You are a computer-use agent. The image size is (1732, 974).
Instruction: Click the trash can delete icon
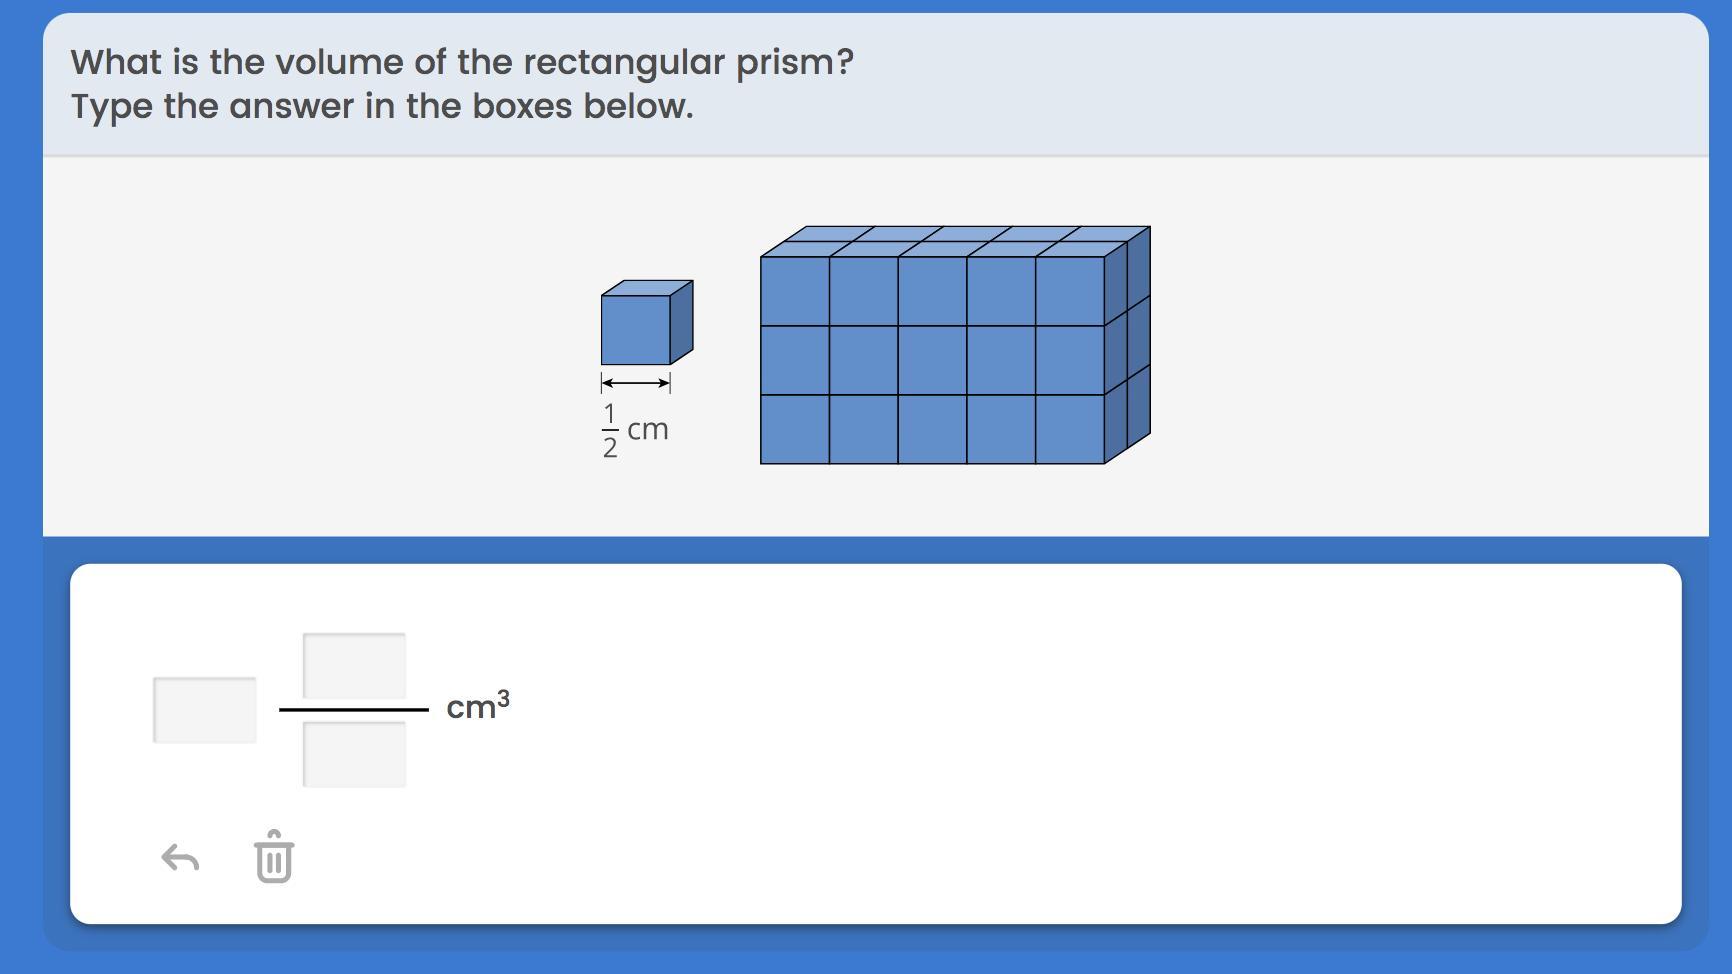[x=274, y=857]
